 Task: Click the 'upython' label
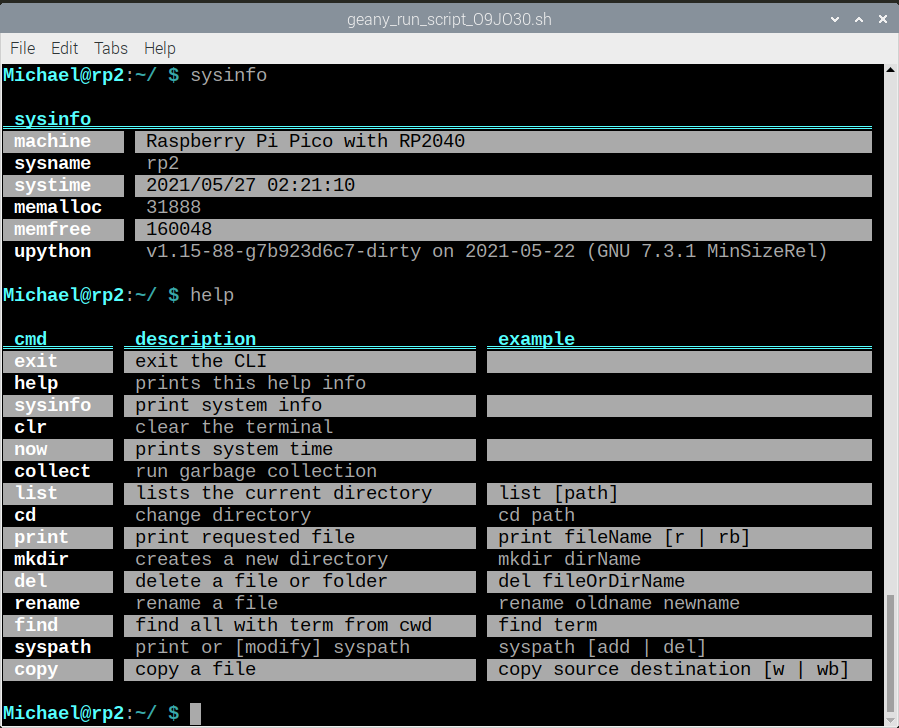[52, 252]
